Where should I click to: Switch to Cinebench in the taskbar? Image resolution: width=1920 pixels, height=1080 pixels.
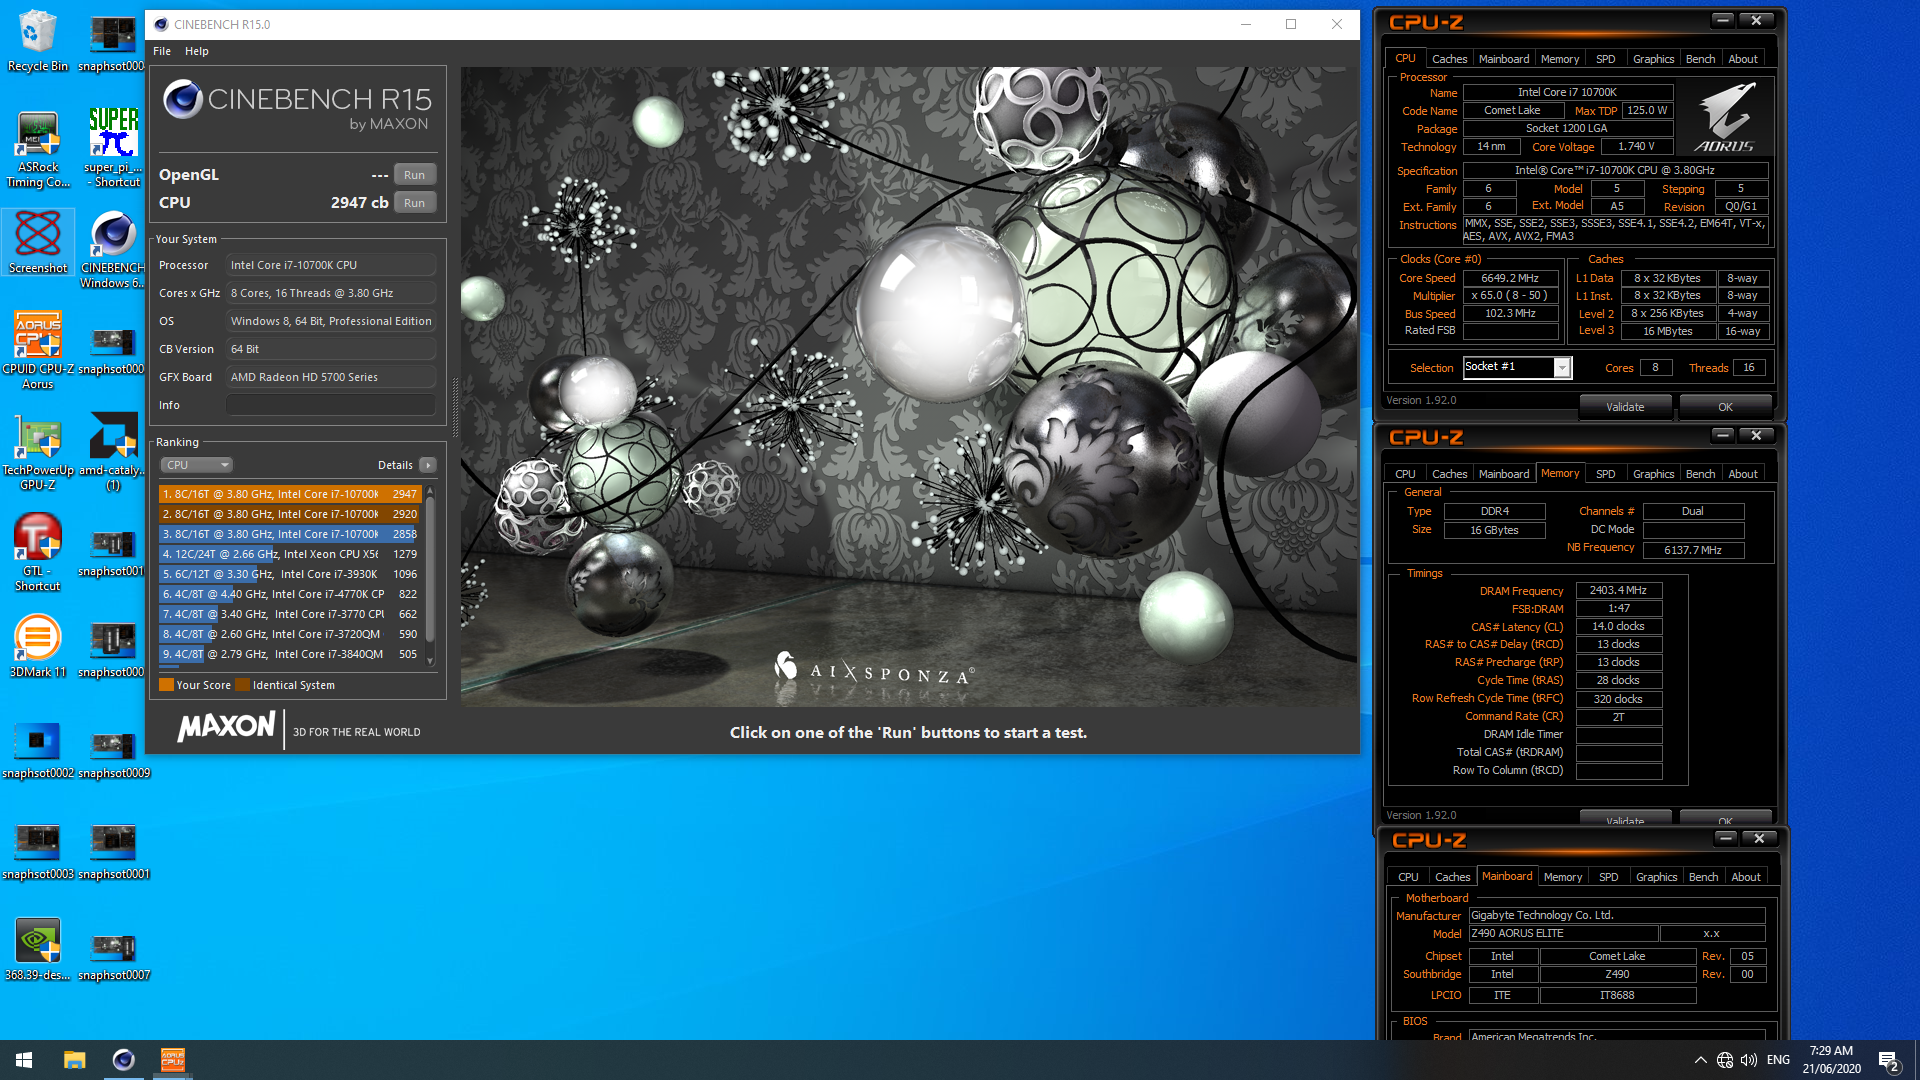click(x=123, y=1060)
